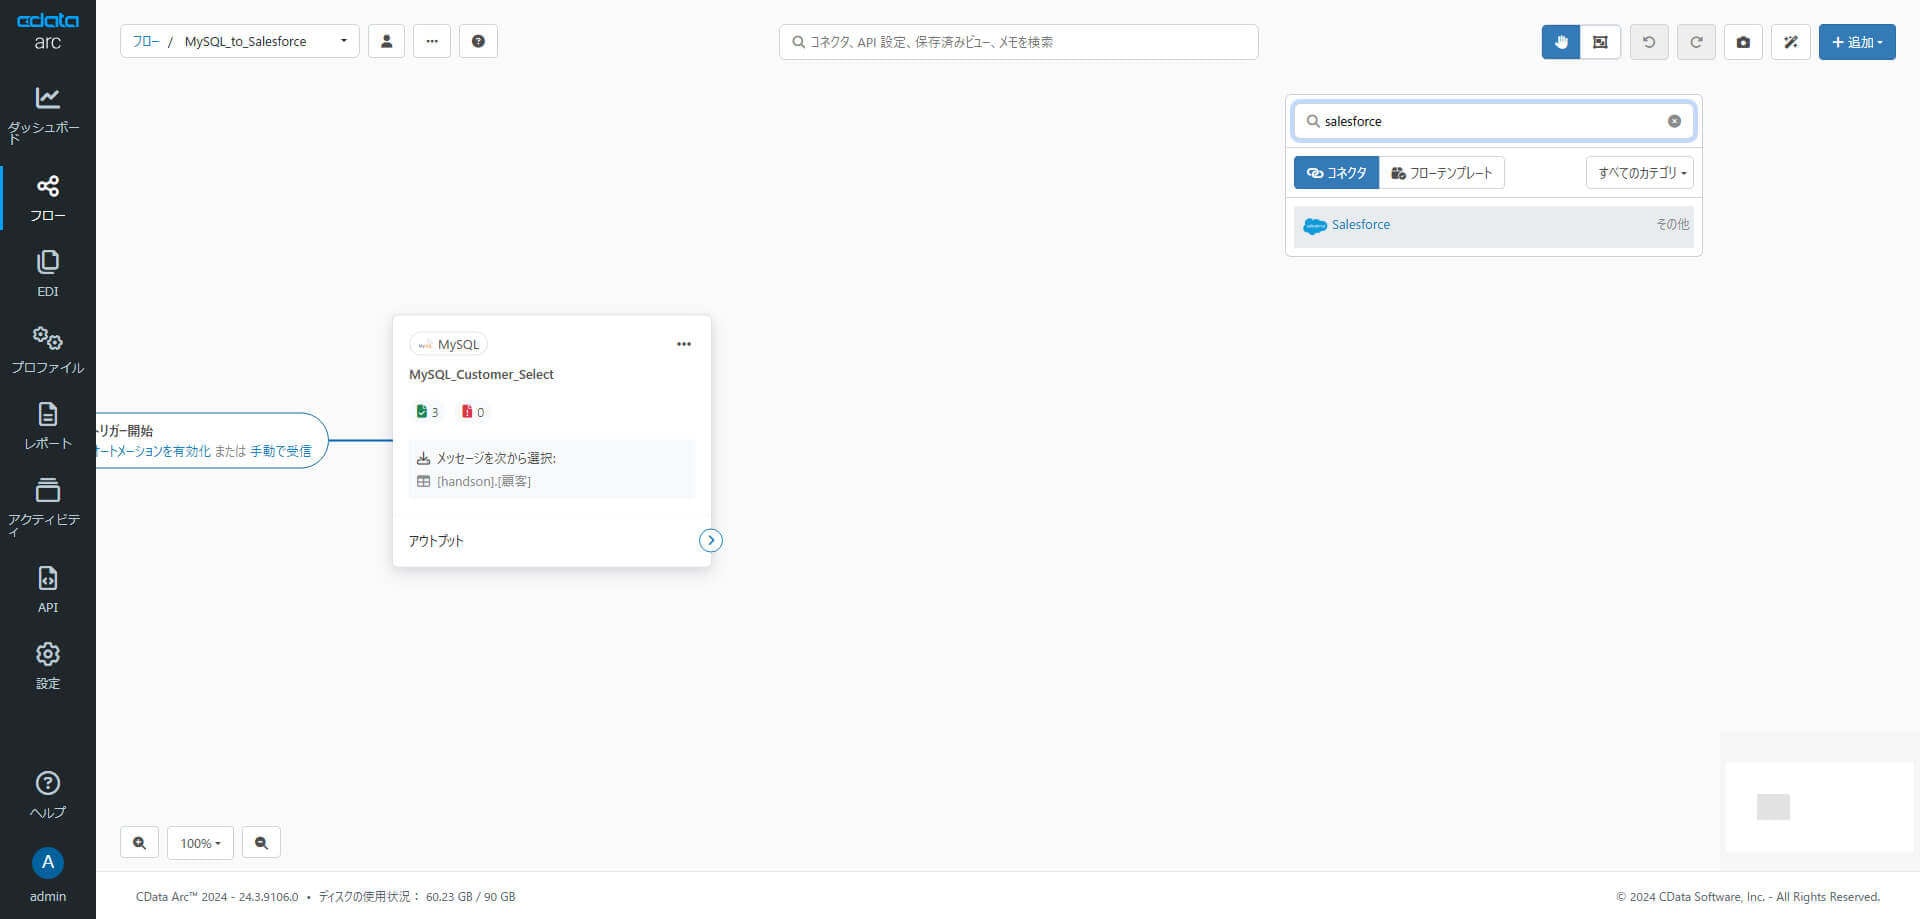Open the すべてのカテゴリ category dropdown
This screenshot has height=919, width=1920.
click(x=1640, y=173)
